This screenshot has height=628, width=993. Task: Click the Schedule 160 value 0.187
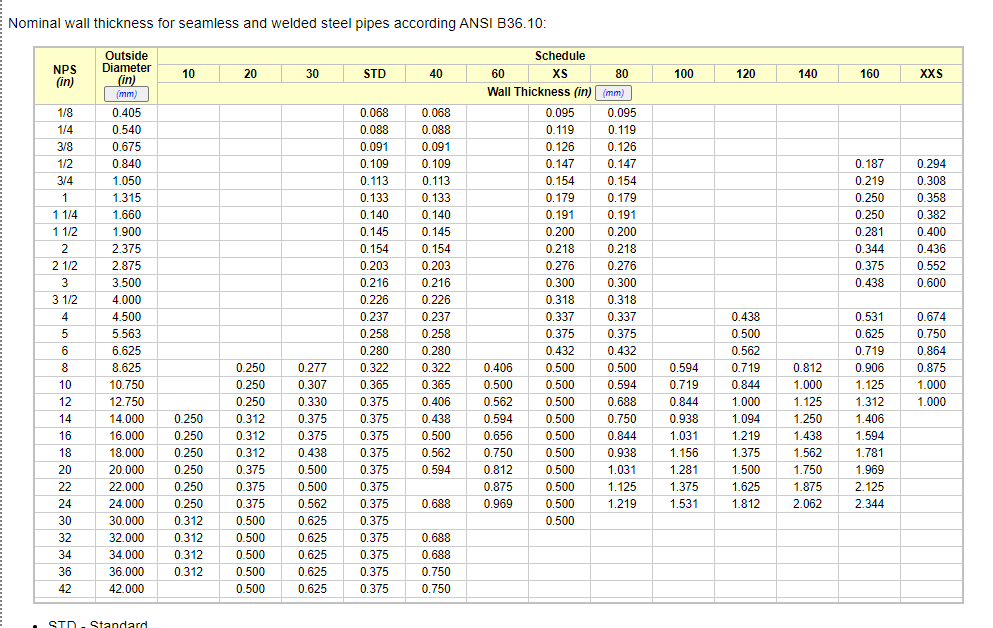click(x=870, y=164)
